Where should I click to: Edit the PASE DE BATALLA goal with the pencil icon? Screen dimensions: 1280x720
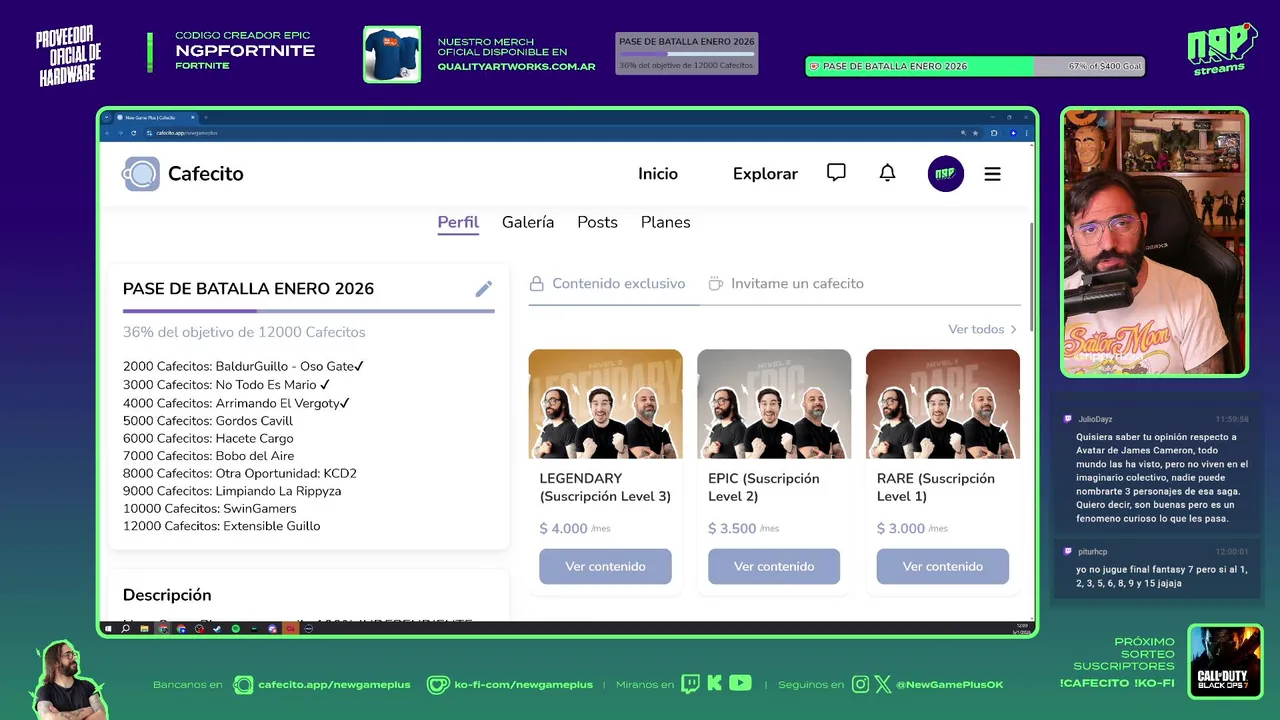pyautogui.click(x=484, y=289)
